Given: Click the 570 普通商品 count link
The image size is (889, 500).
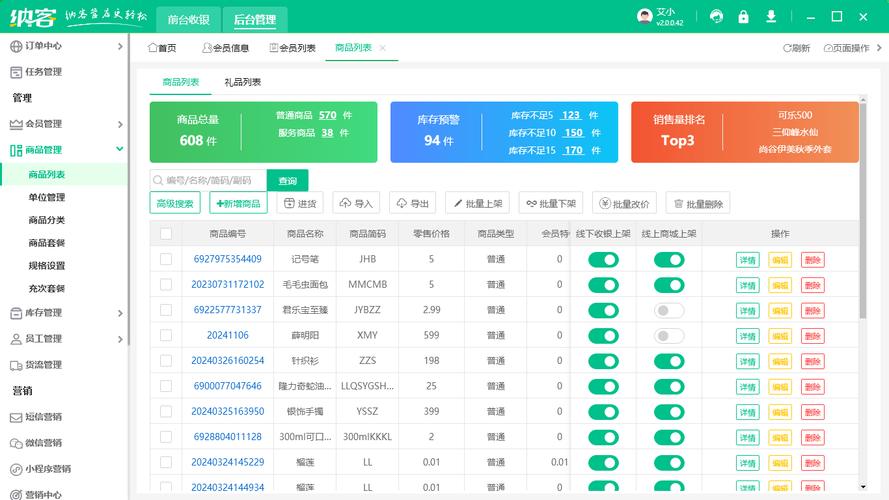Looking at the screenshot, I should 327,115.
